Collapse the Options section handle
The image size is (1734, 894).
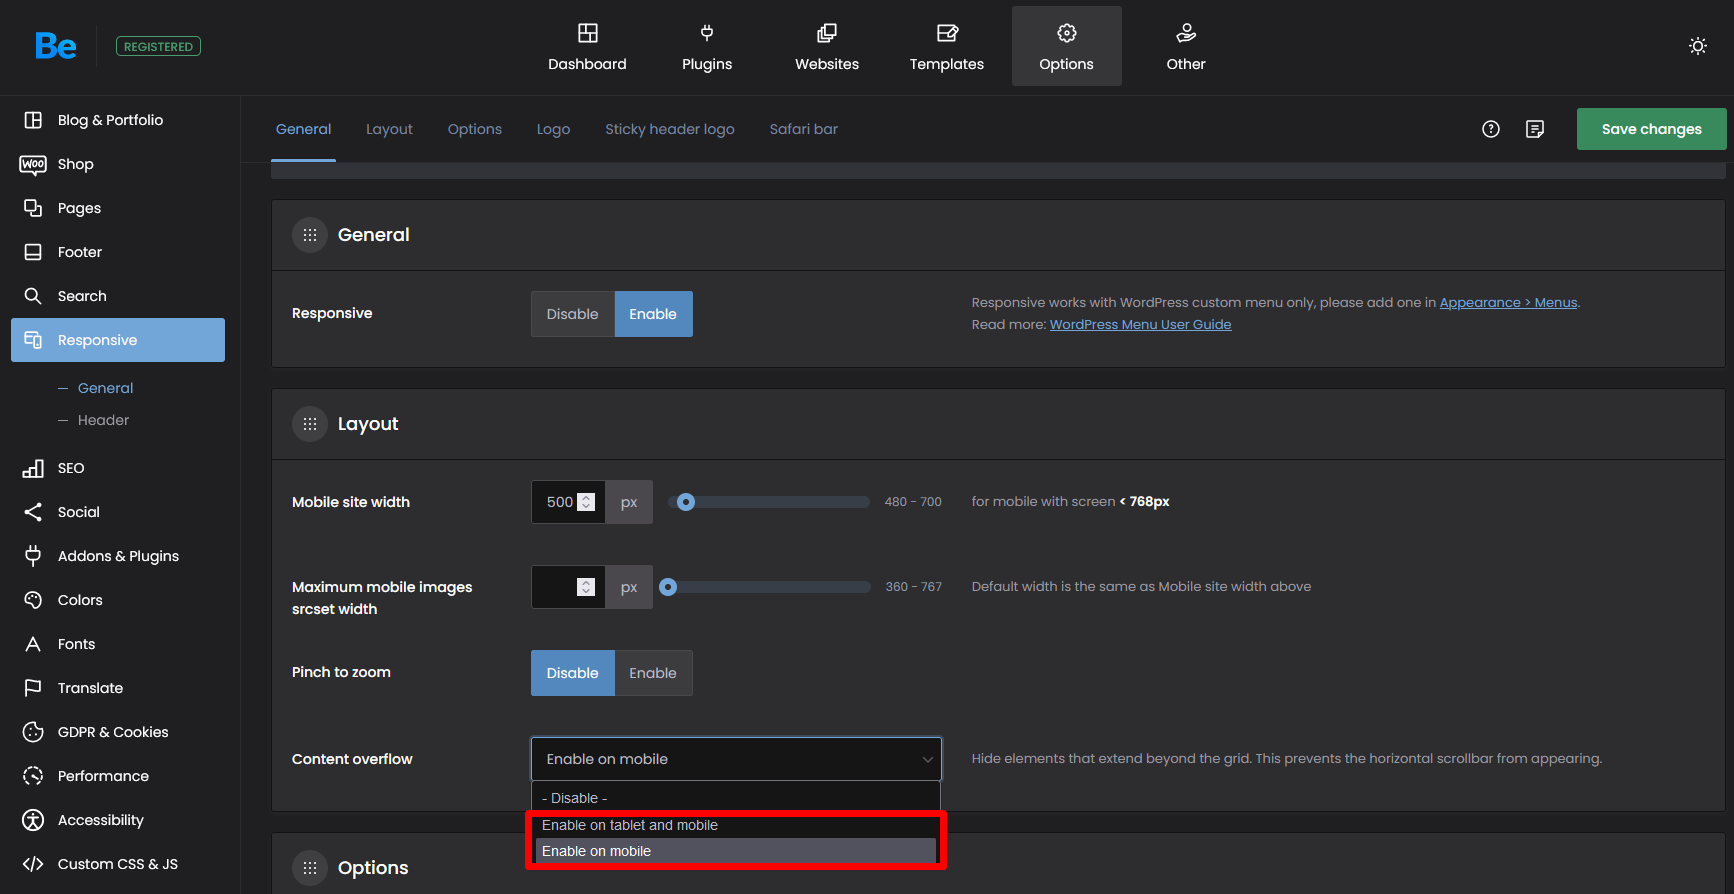point(310,868)
